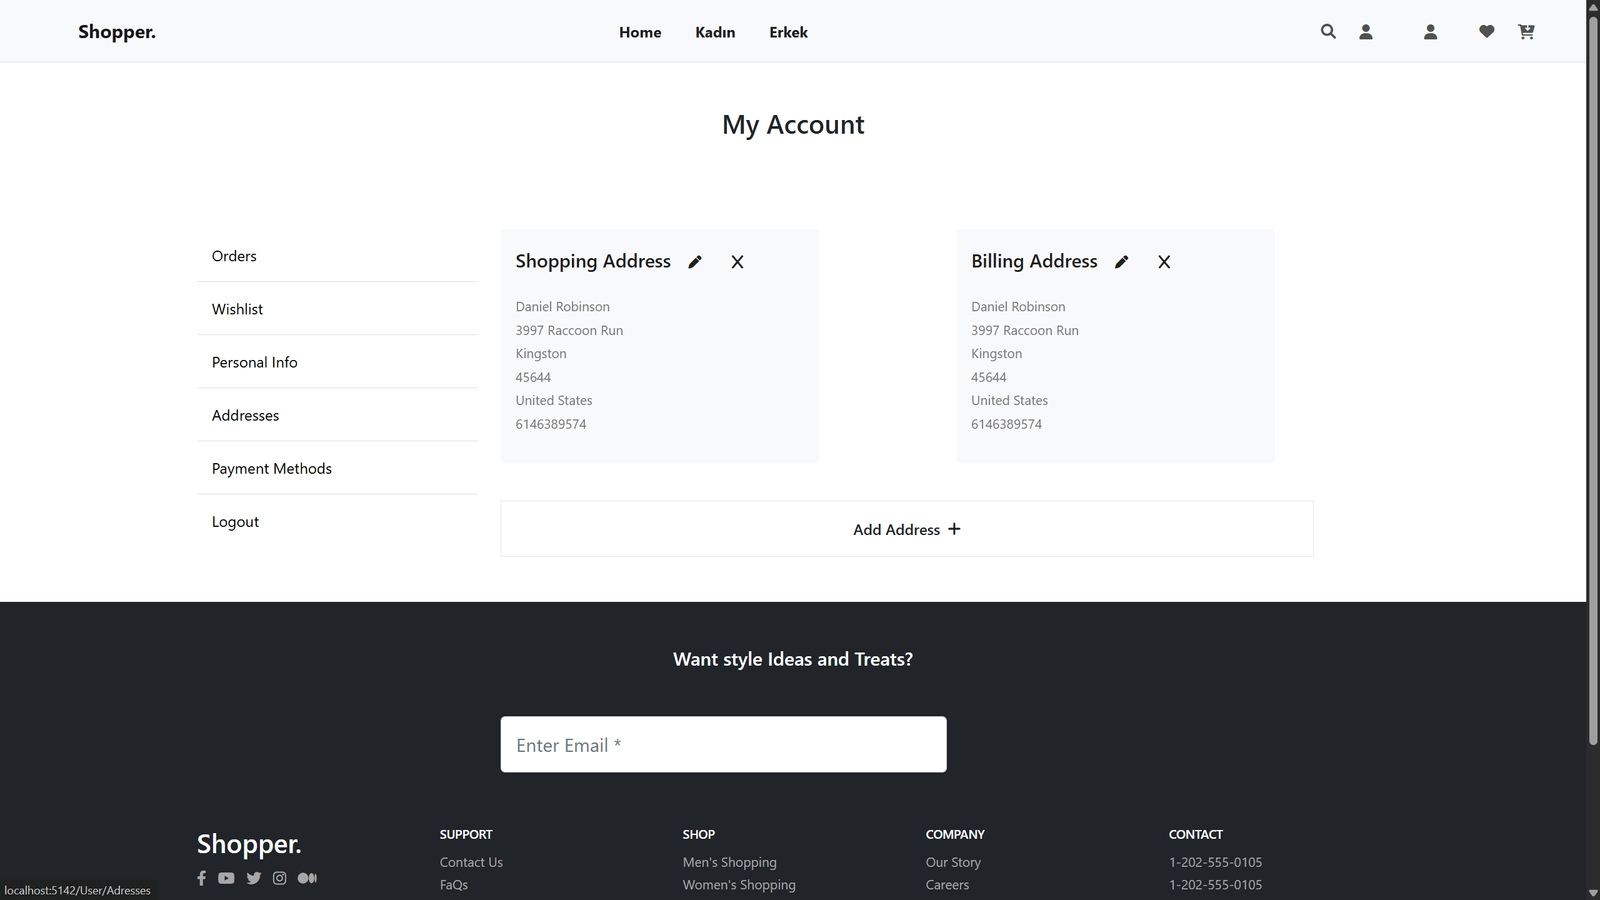
Task: Open the YouTube icon in footer
Action: pos(226,878)
